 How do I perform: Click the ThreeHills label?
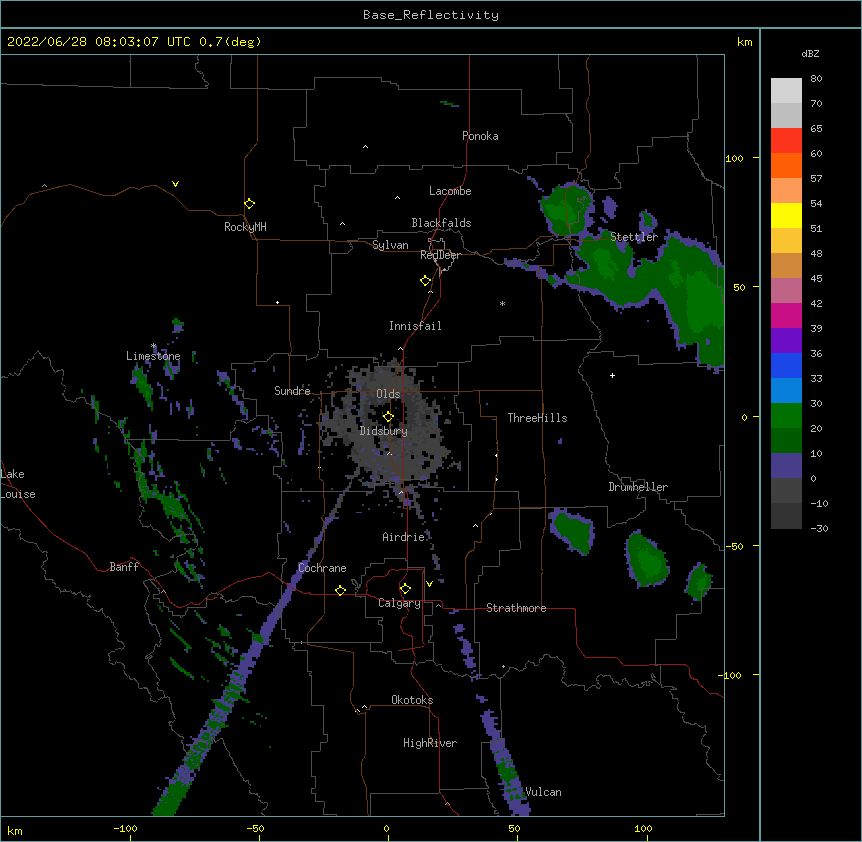tap(537, 418)
